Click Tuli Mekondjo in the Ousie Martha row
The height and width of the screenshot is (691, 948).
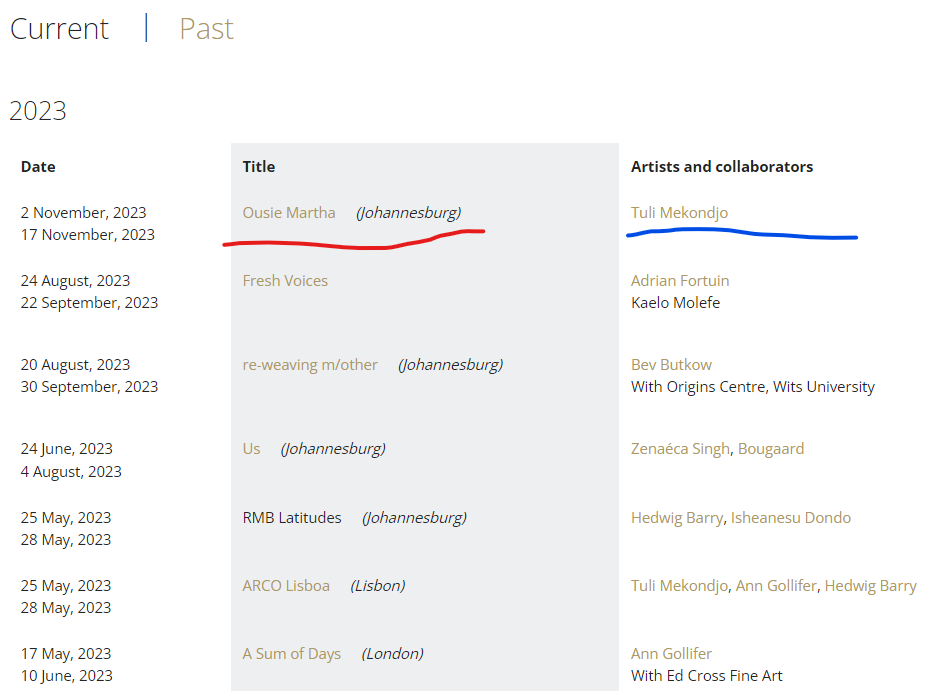(x=679, y=212)
